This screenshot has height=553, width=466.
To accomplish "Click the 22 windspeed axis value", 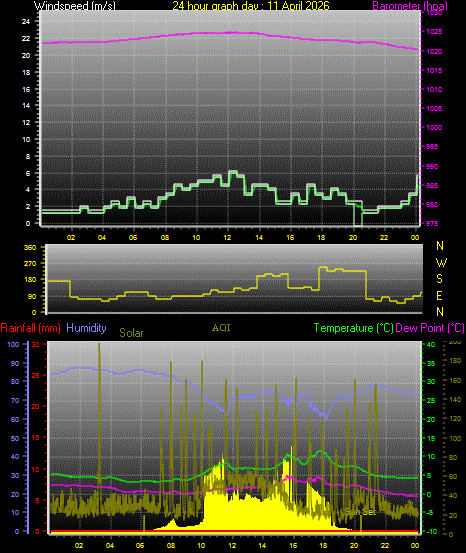I will pos(26,39).
